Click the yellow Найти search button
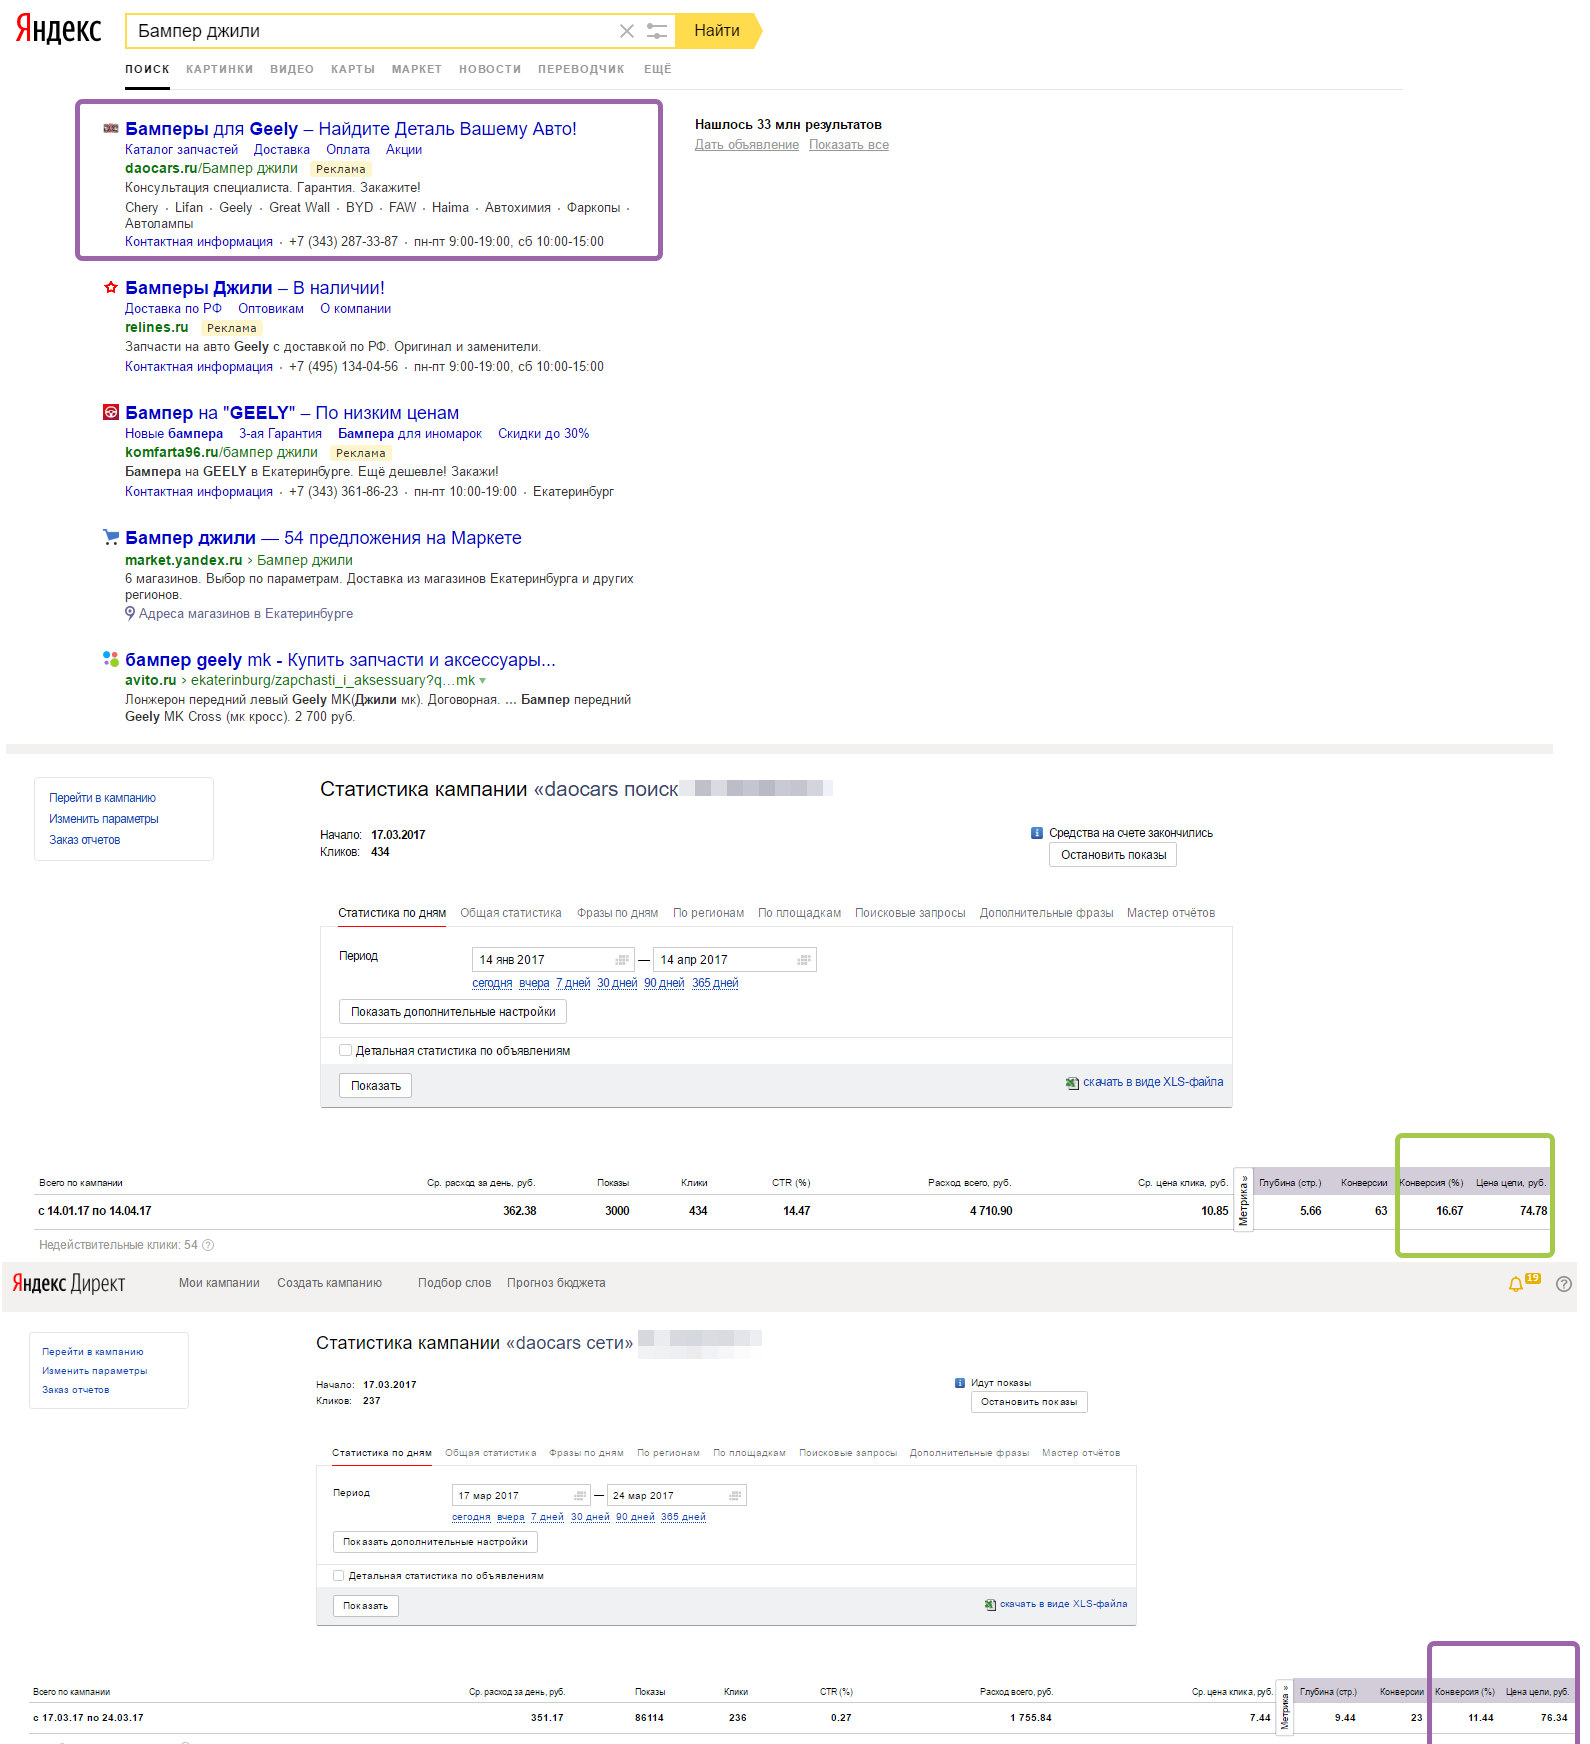1590x1744 pixels. pos(717,31)
